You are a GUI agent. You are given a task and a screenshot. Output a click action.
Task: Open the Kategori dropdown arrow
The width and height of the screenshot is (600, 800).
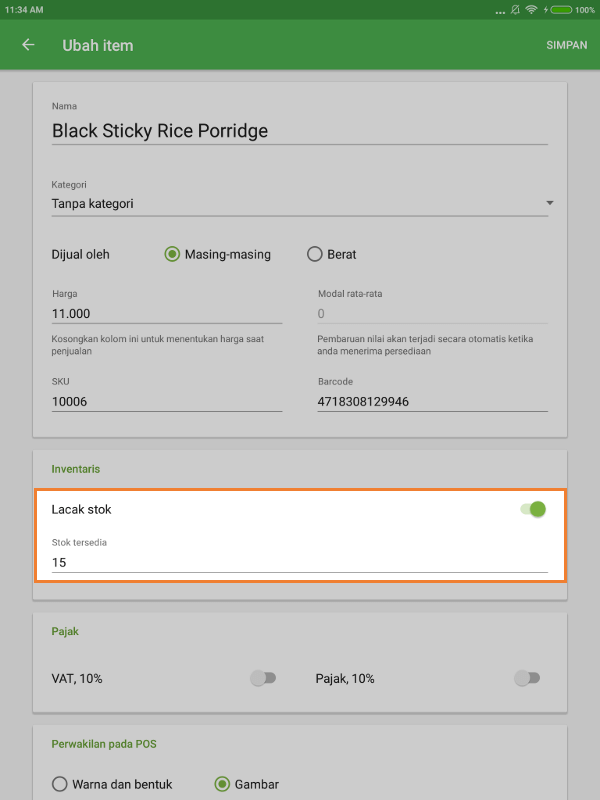coord(549,203)
